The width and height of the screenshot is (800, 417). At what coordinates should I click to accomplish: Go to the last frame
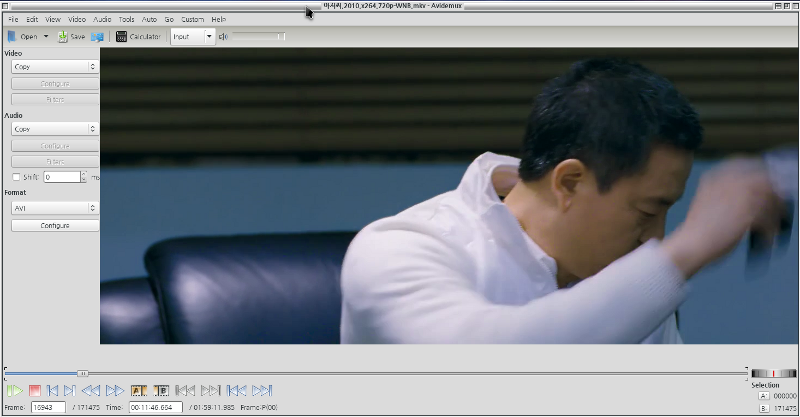pos(262,390)
